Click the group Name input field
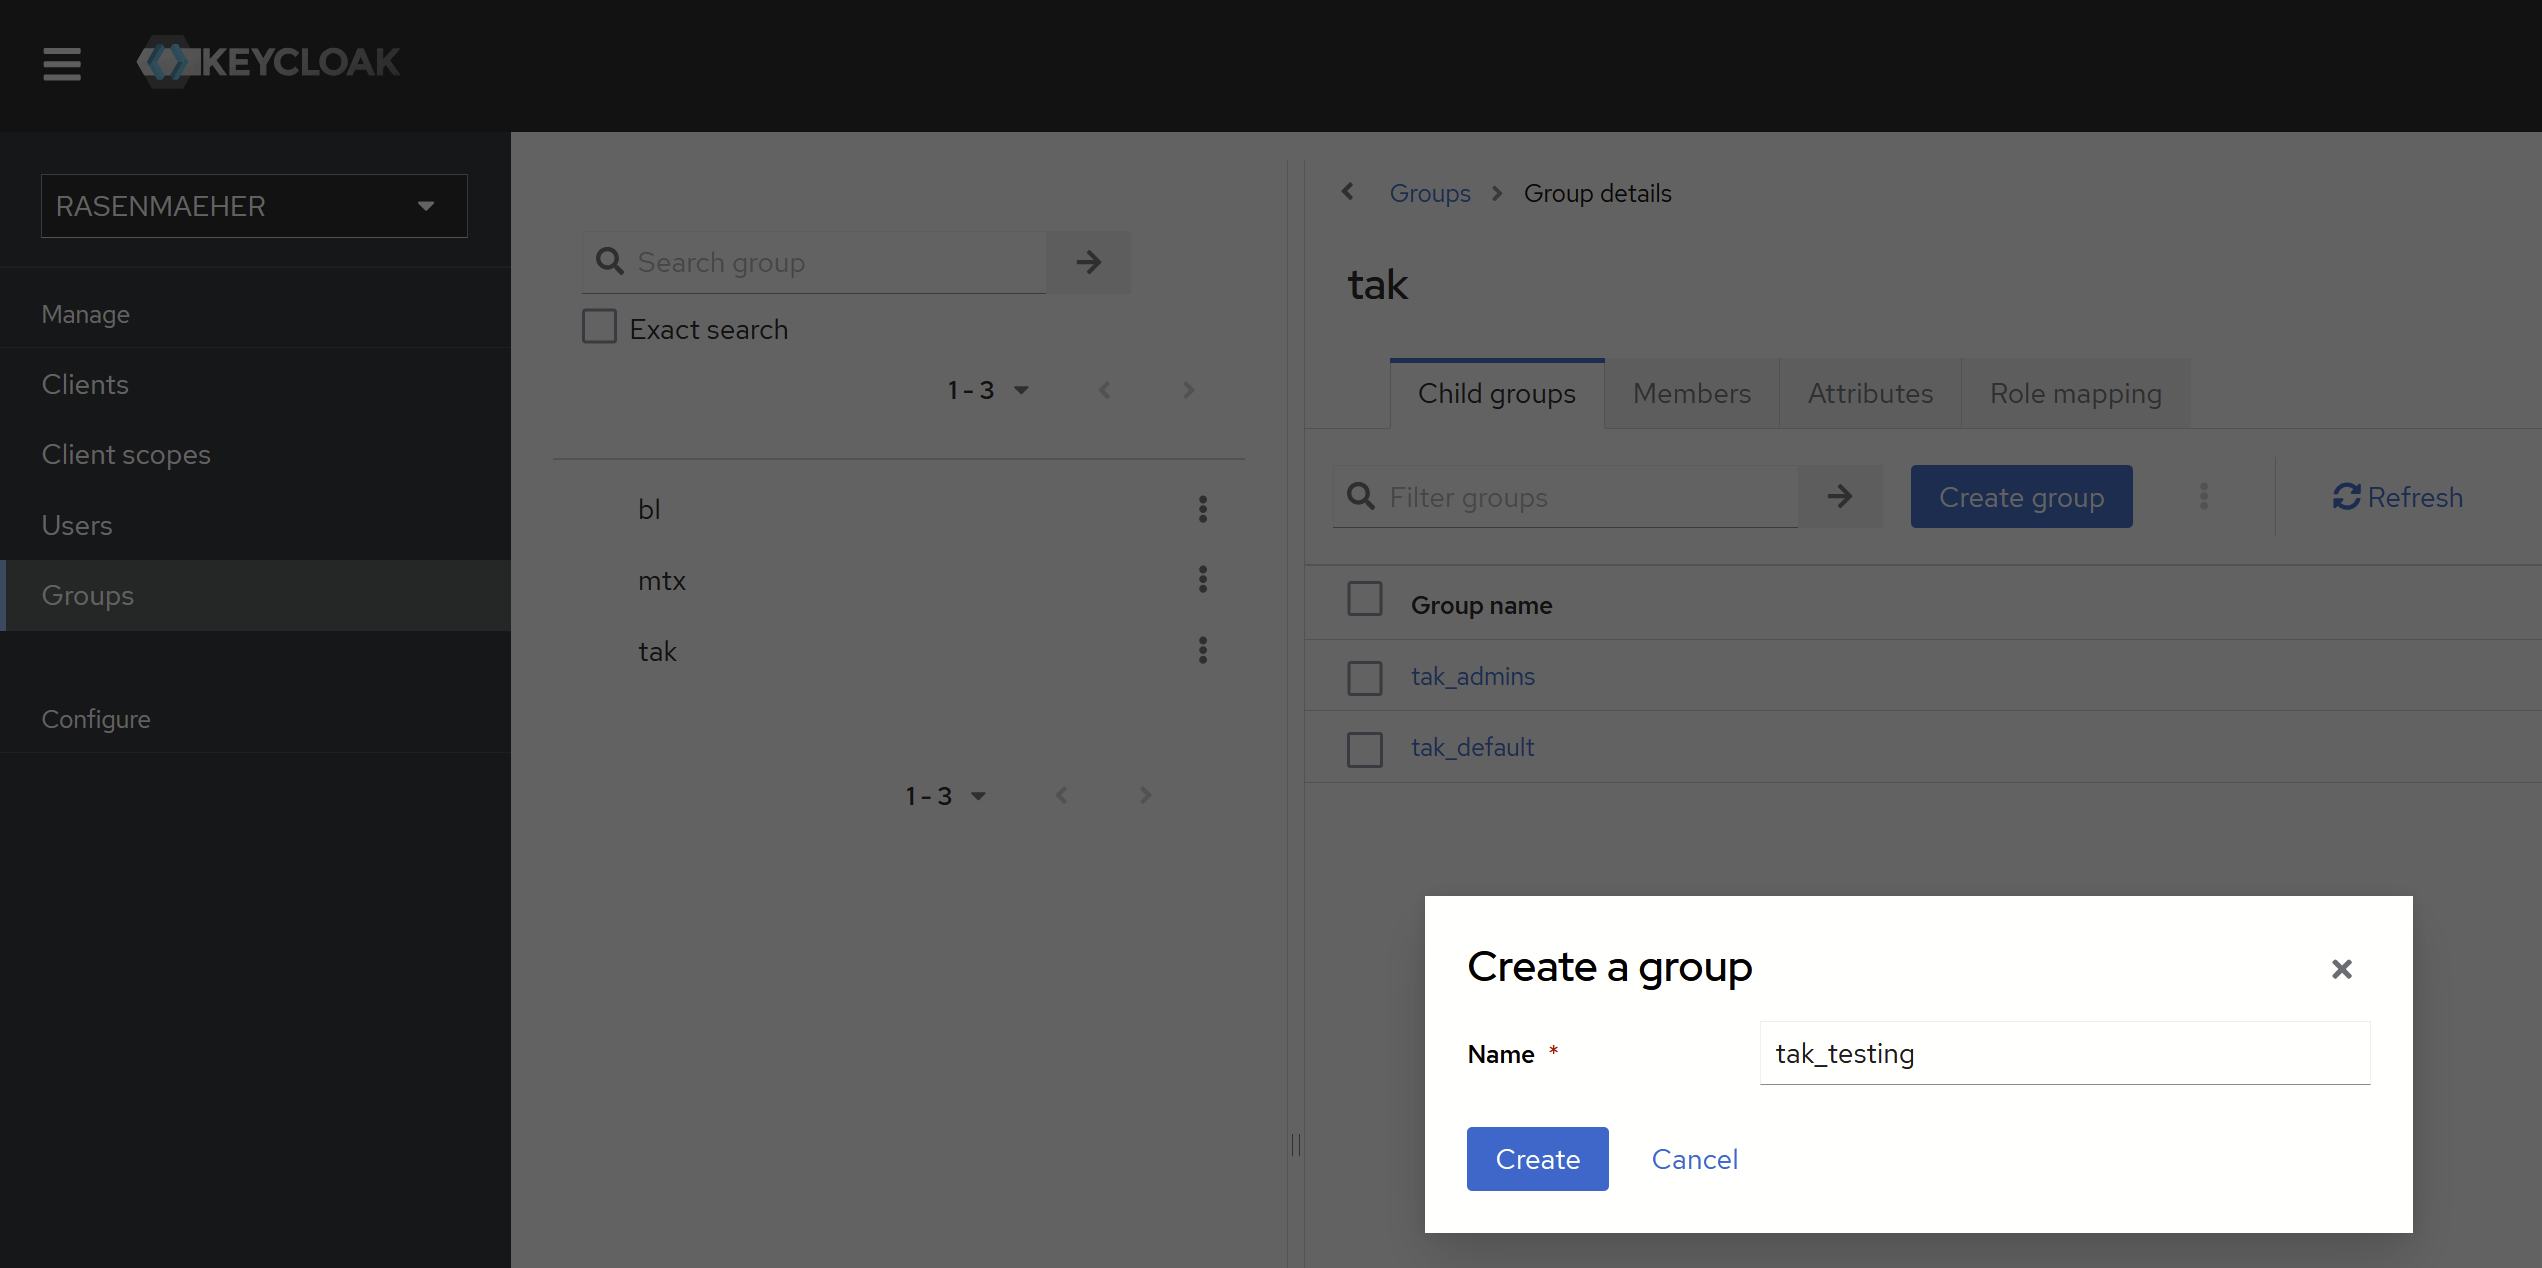The width and height of the screenshot is (2542, 1268). [x=2064, y=1053]
